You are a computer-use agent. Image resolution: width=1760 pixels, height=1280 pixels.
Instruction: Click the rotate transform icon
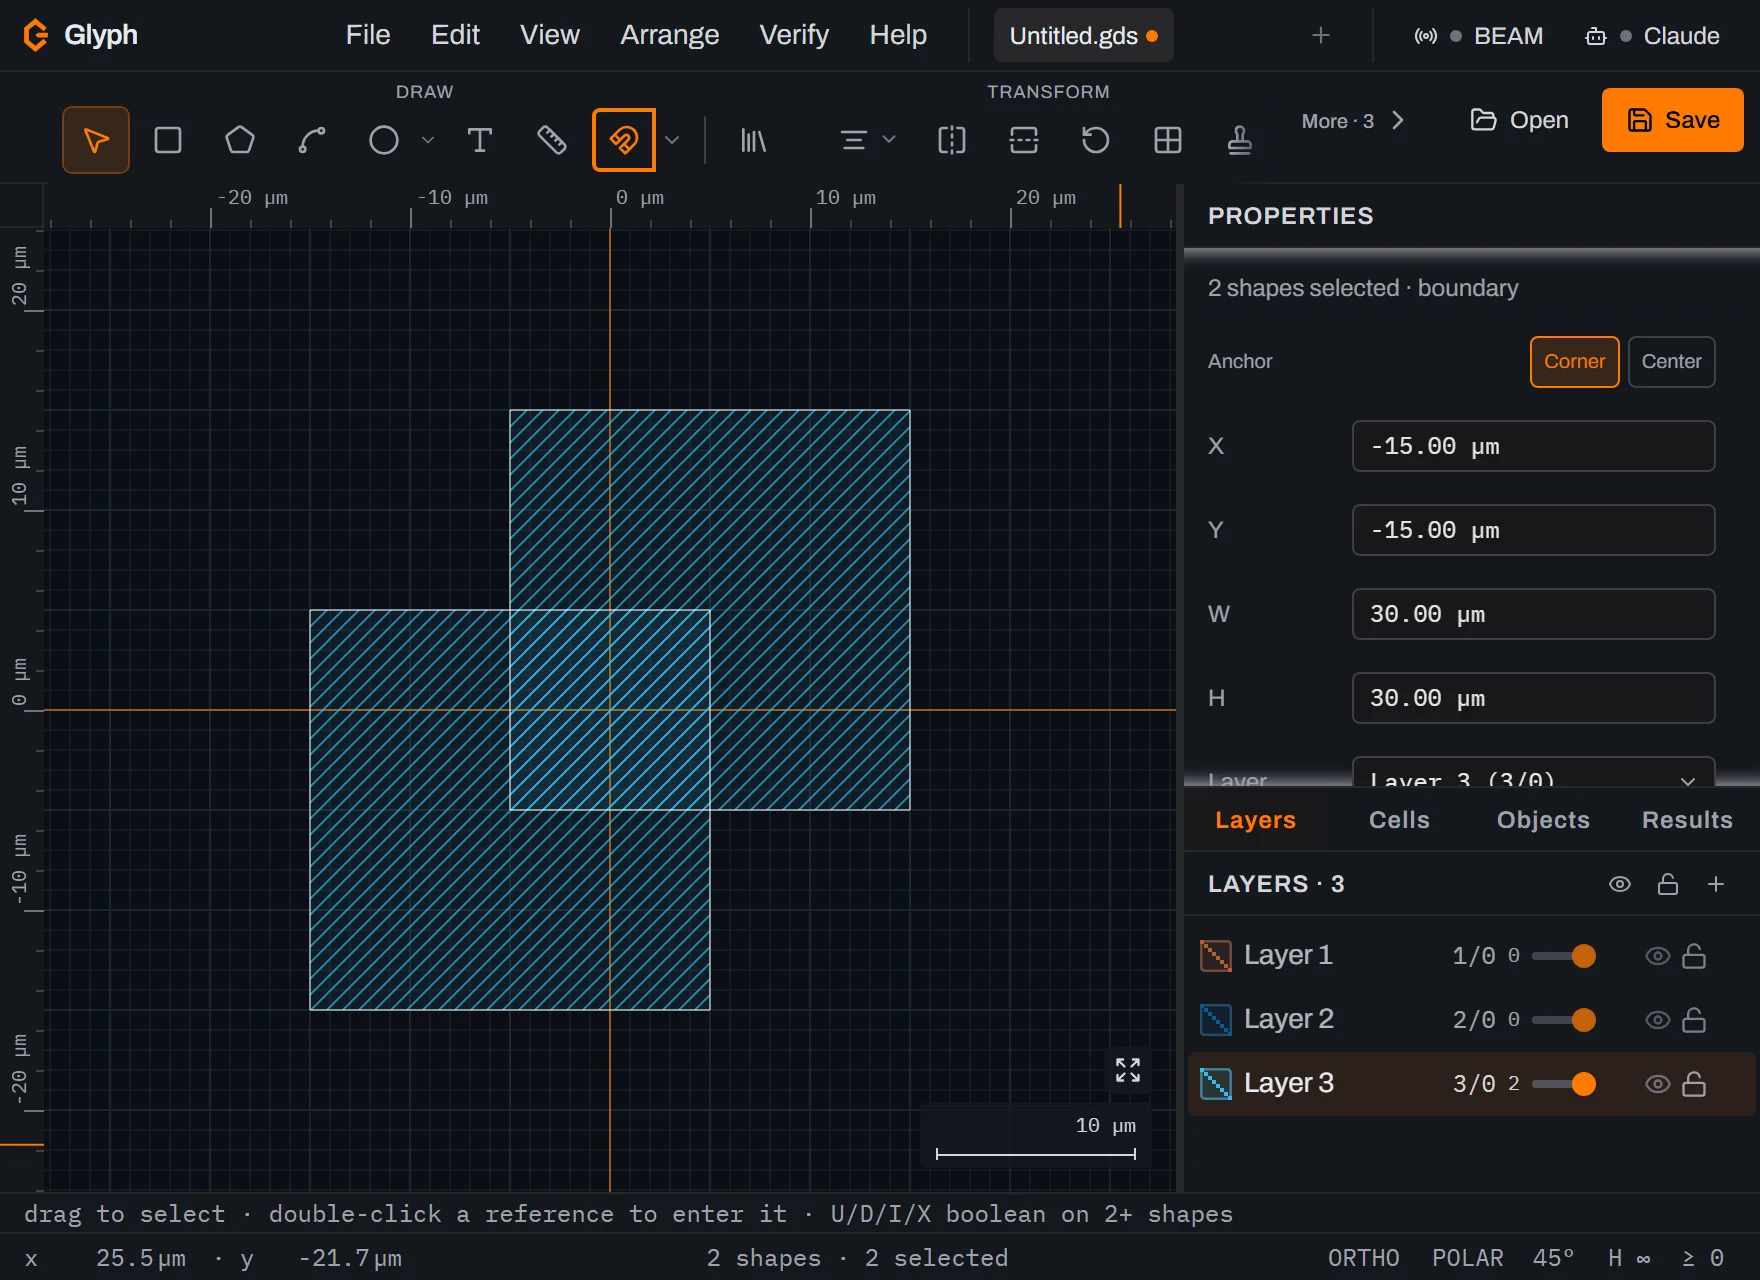coord(1096,140)
